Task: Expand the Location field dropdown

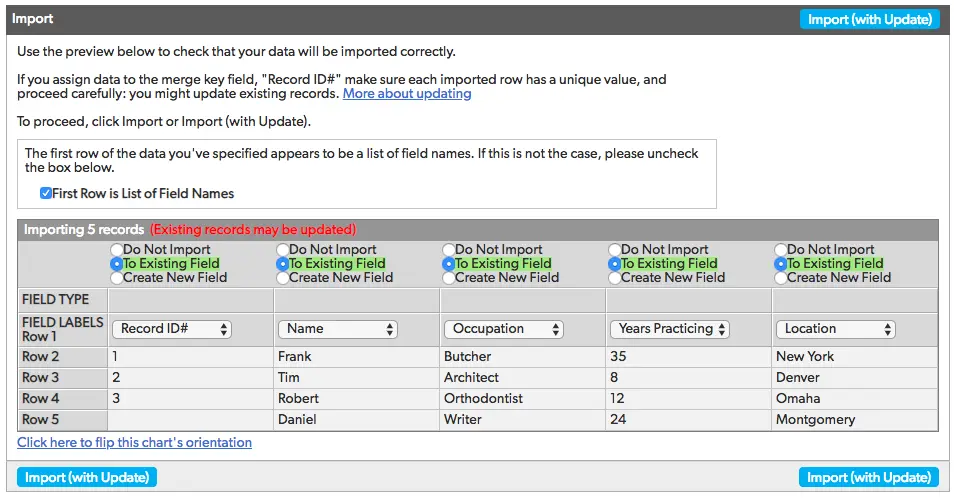Action: point(836,329)
